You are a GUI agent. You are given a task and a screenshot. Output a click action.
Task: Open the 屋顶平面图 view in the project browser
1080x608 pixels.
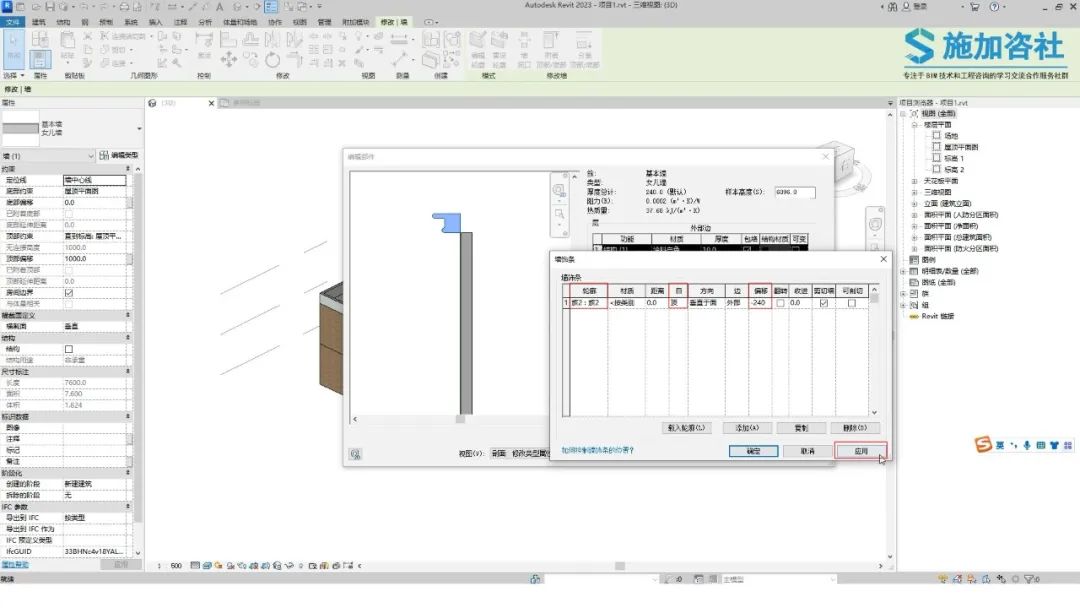[961, 147]
